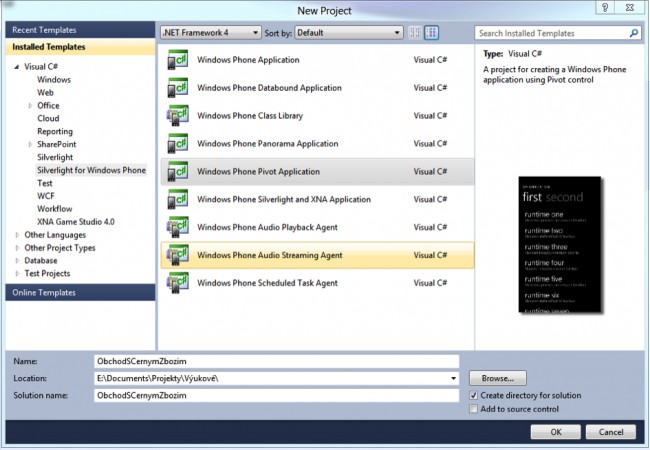Open the Recent Templates section

[80, 30]
